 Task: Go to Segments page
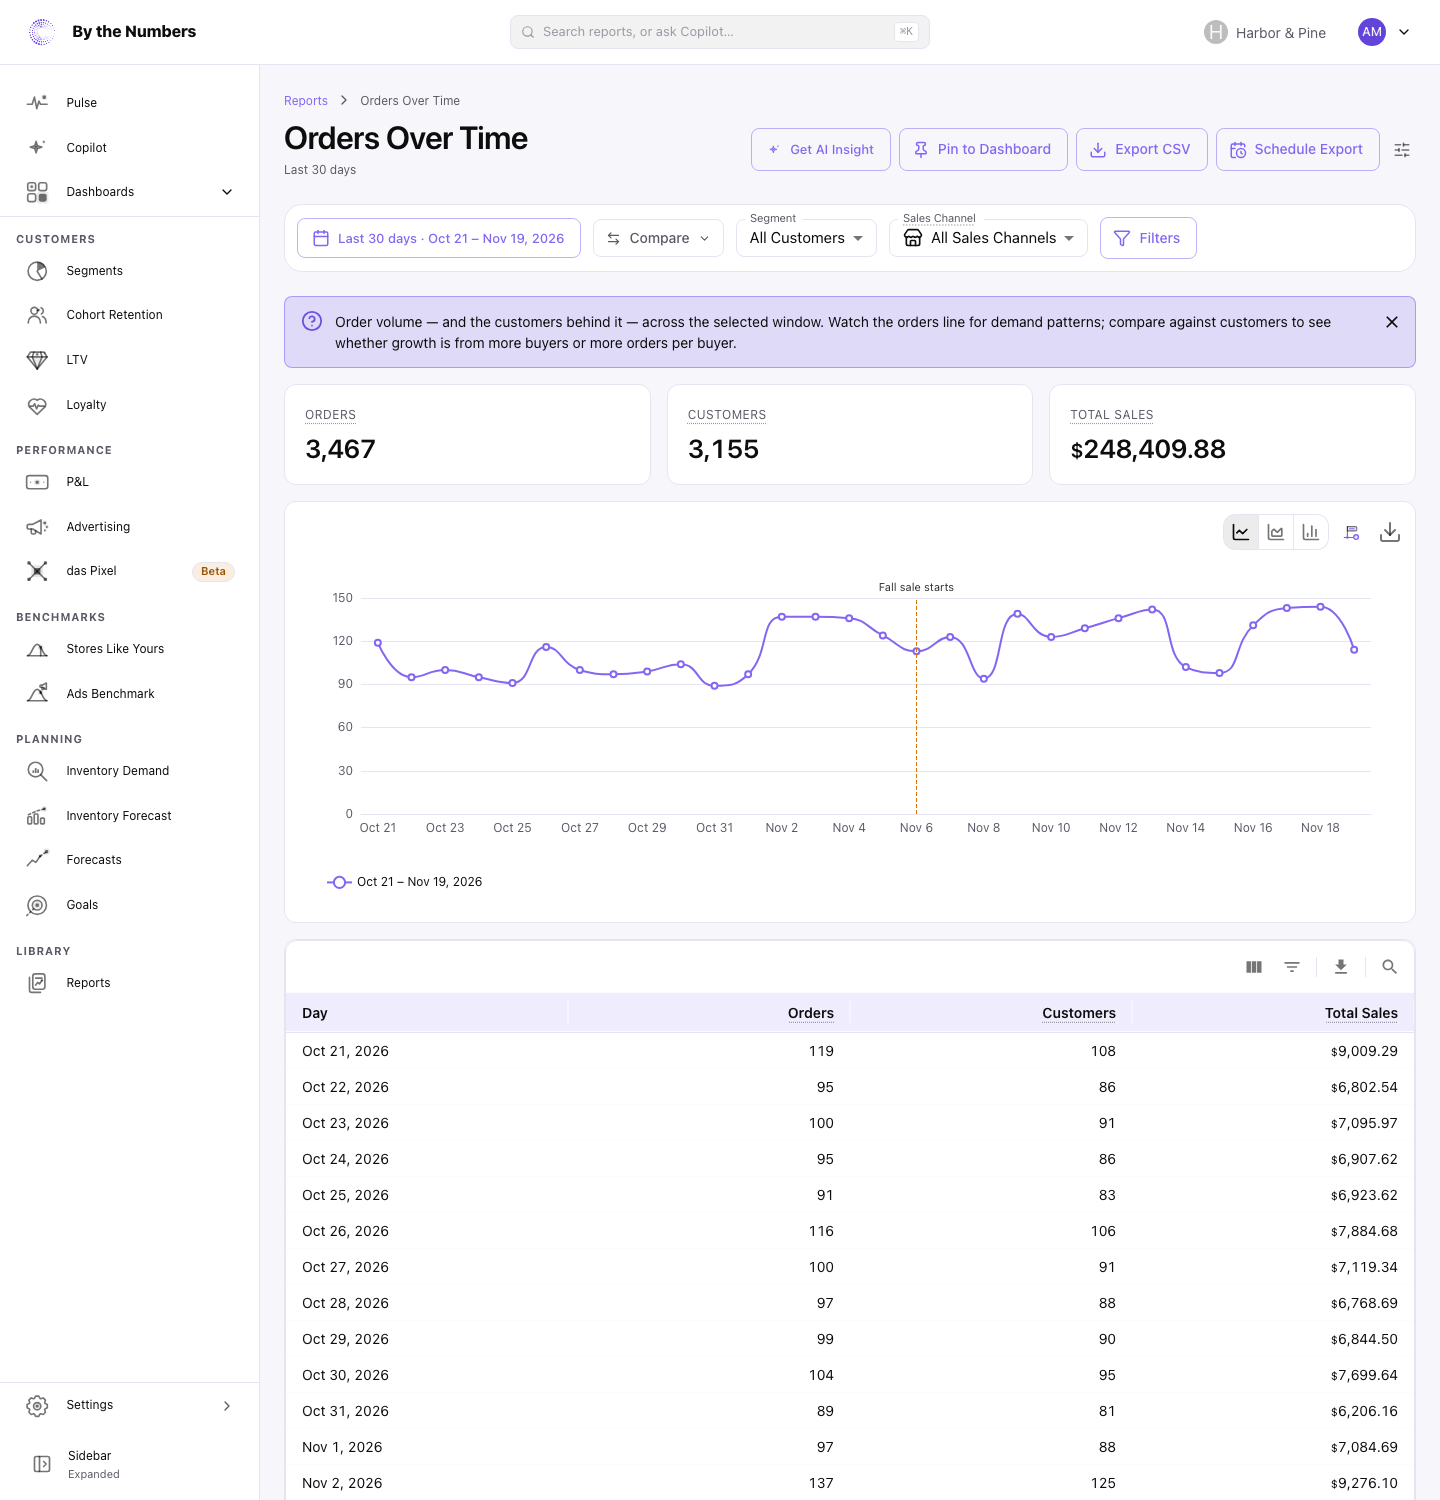point(130,271)
